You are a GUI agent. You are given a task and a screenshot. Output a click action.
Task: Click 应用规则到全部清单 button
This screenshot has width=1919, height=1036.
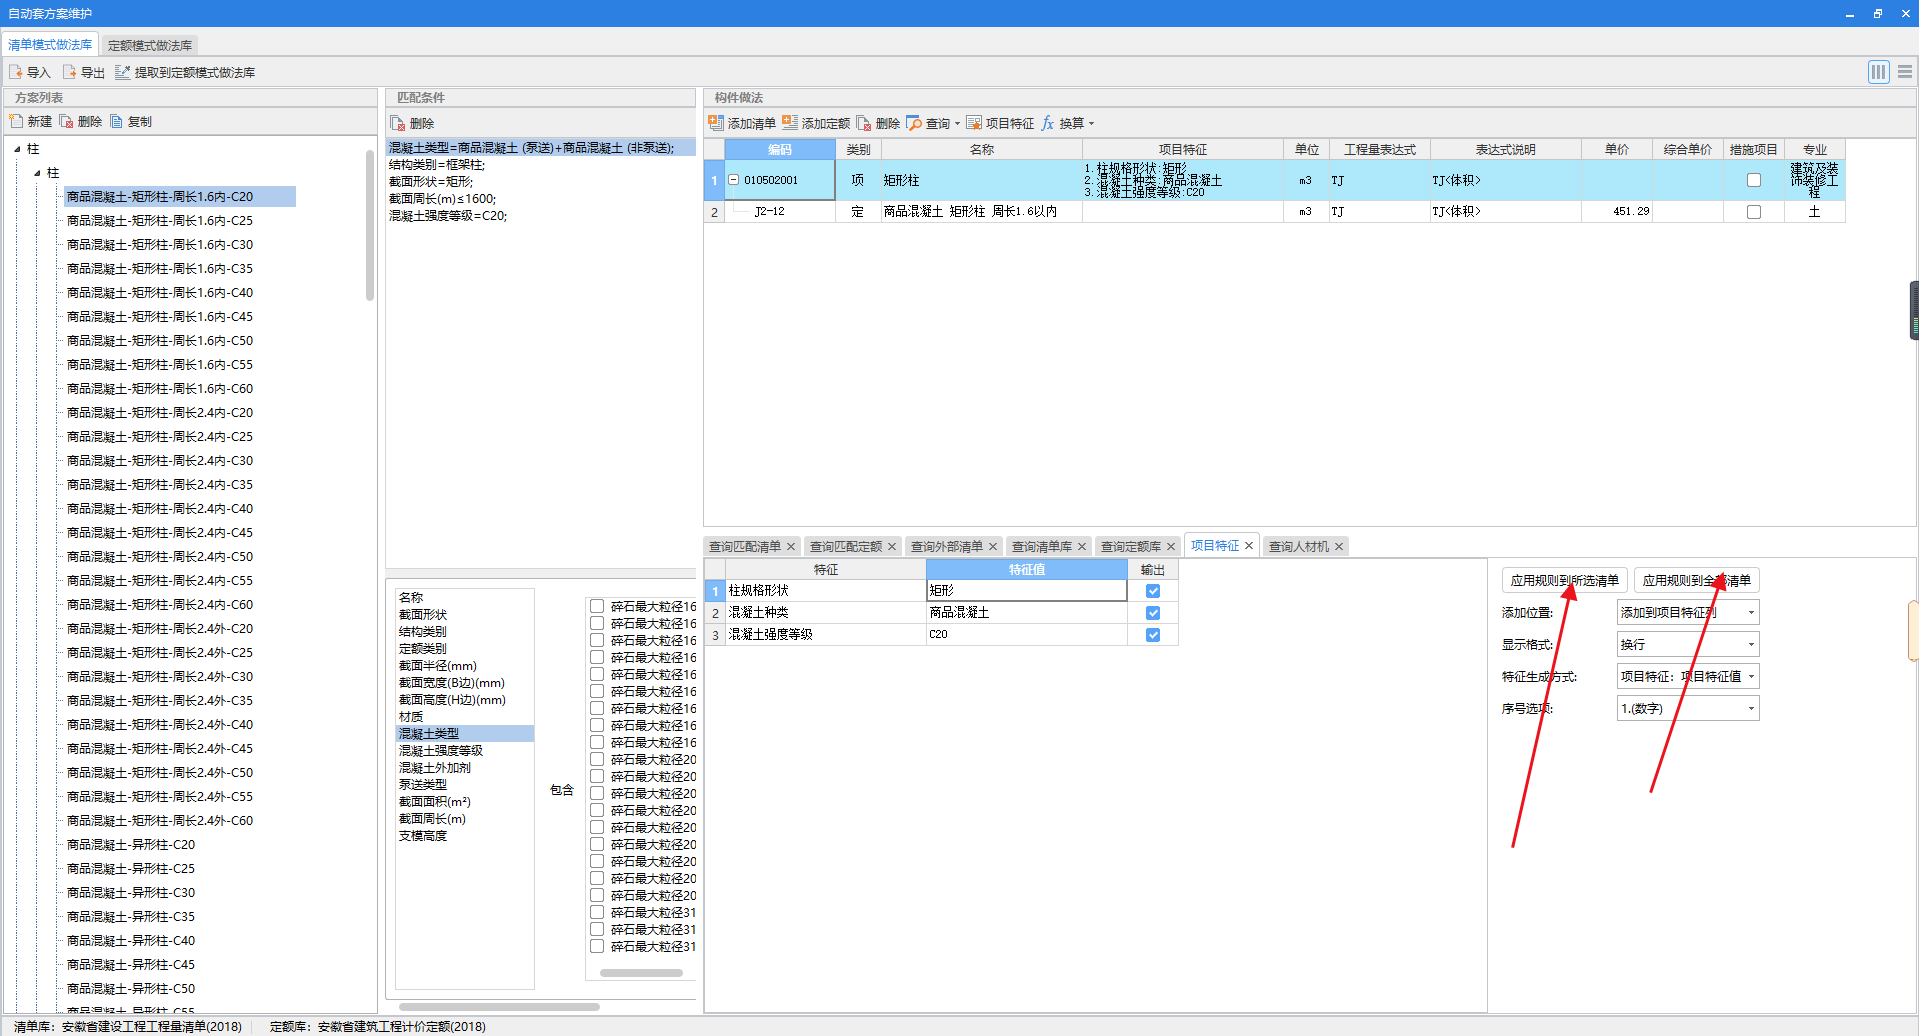(x=1697, y=580)
